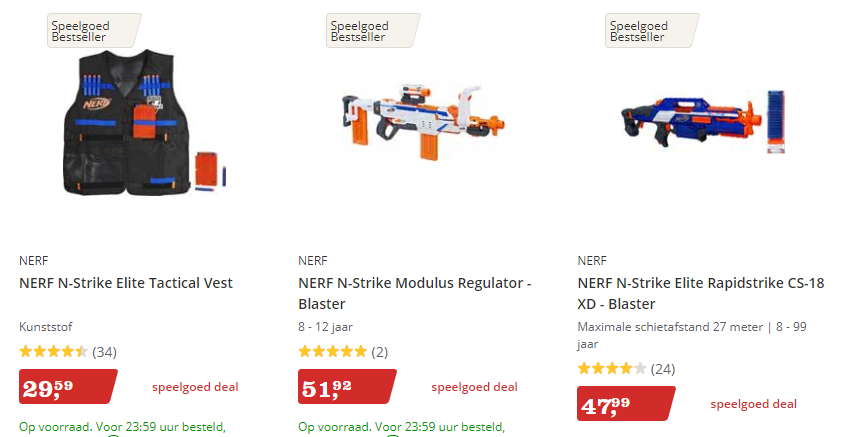Viewport: 856px width, 437px height.
Task: Click the star rating of the Tactical Vest
Action: pos(53,352)
